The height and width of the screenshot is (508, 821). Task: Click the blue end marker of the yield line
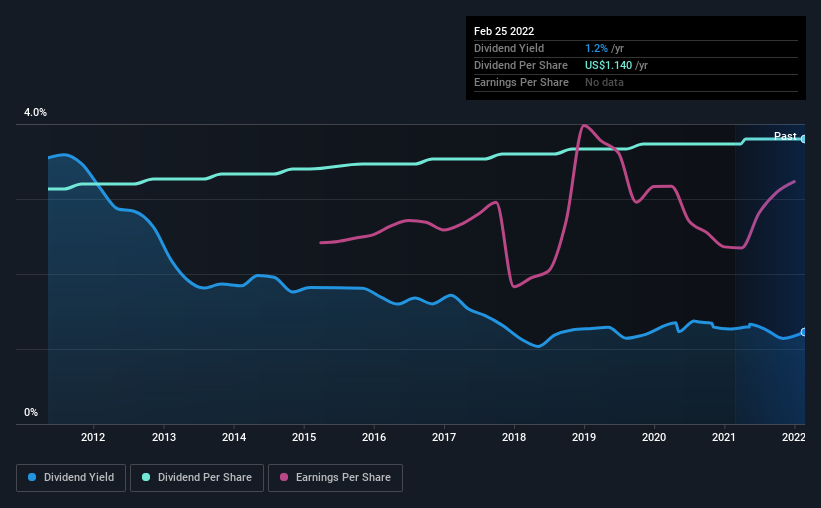click(x=804, y=332)
